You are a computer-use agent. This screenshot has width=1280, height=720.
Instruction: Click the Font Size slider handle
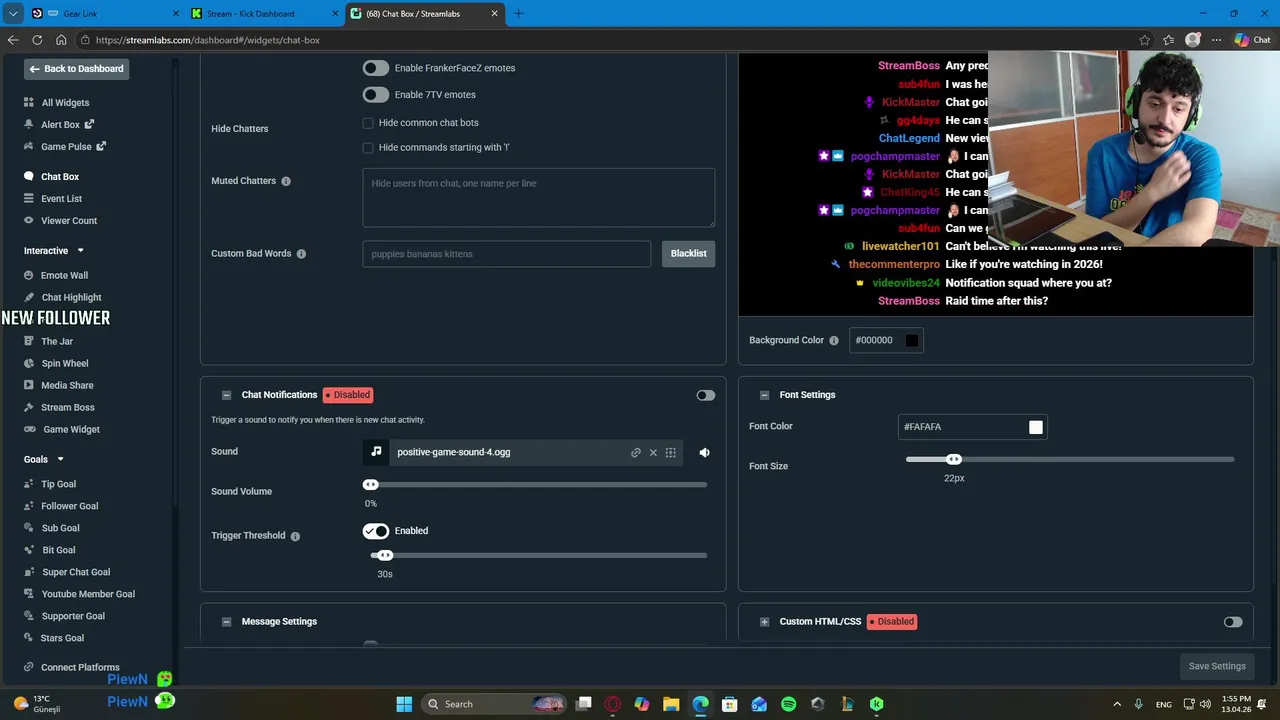tap(954, 460)
